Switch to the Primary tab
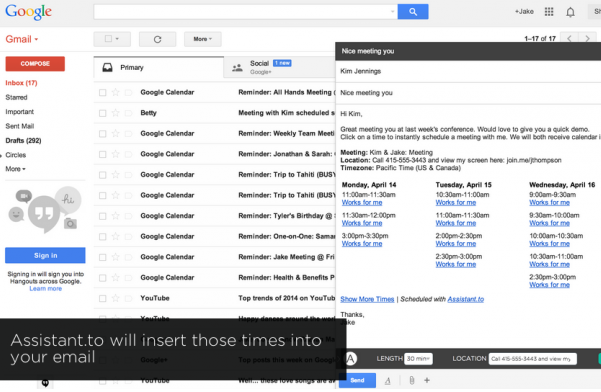The height and width of the screenshot is (392, 601). tap(159, 67)
